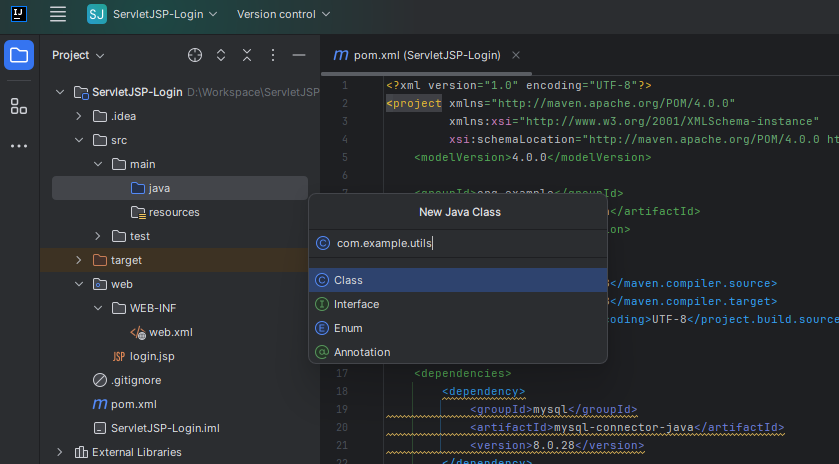Click the External Libraries chart icon
839x464 pixels.
(81, 452)
